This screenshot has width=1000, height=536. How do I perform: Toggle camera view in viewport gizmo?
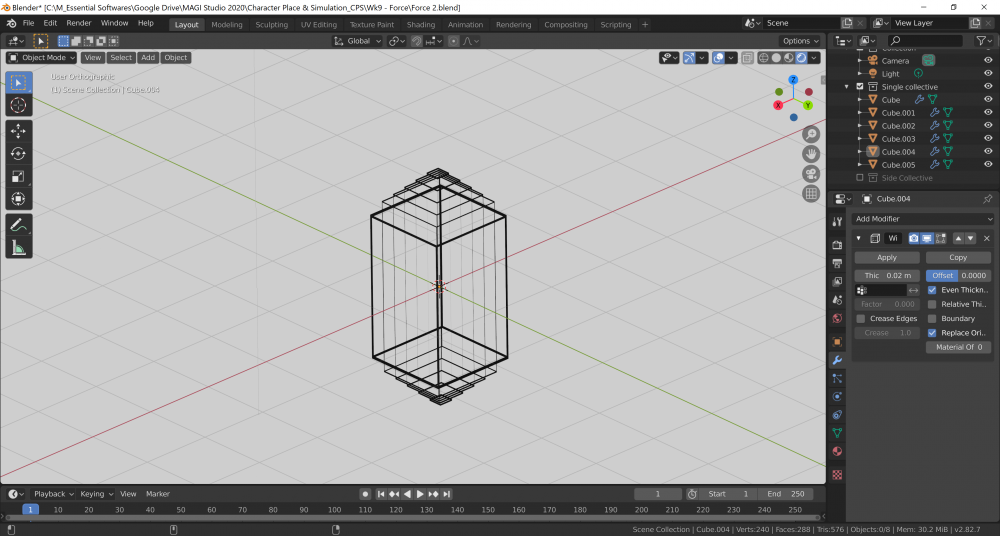(x=811, y=173)
